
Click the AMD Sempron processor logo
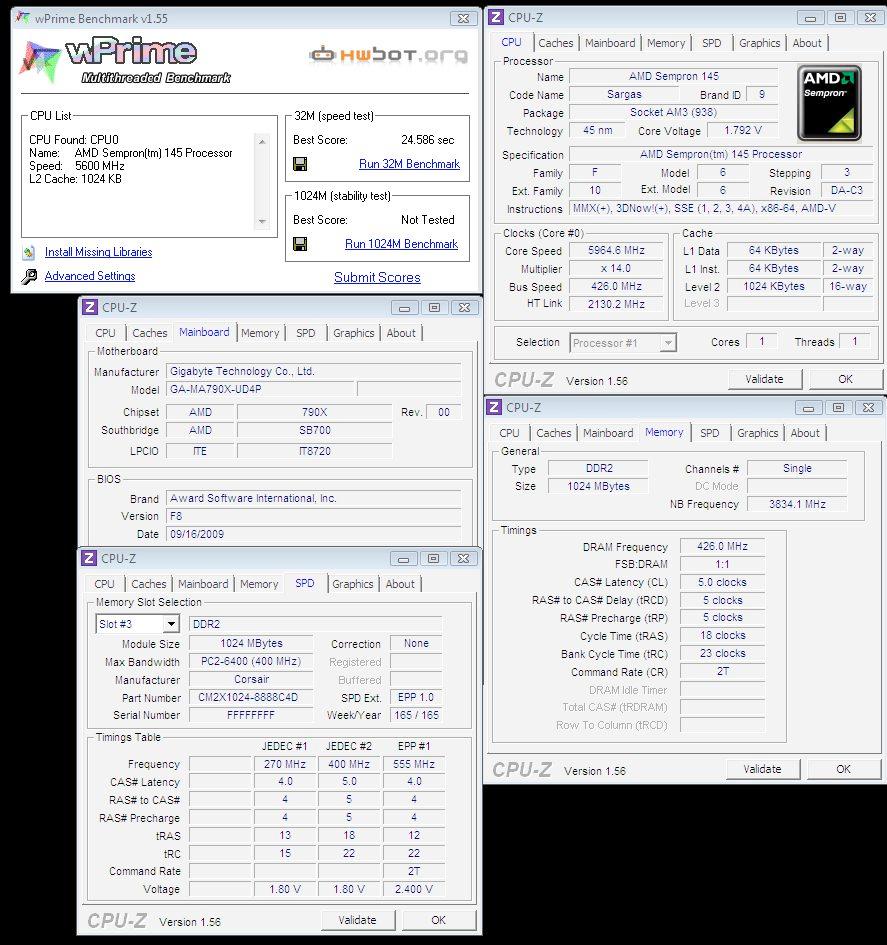(829, 103)
